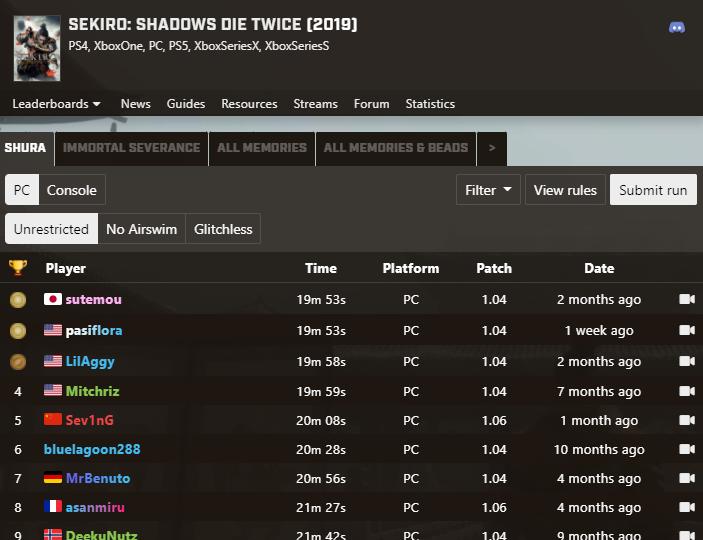
Task: Open the Discord server icon
Action: (x=677, y=27)
